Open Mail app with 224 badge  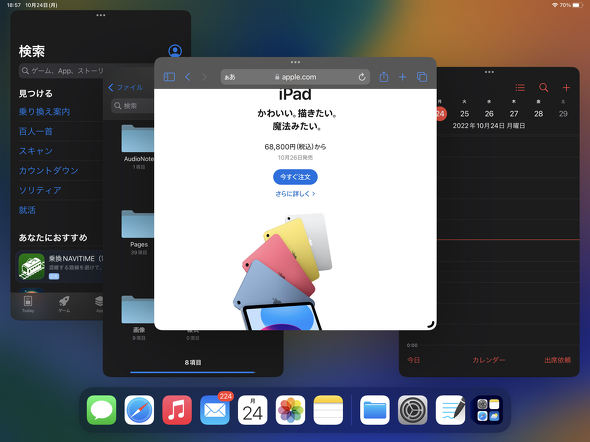point(215,410)
